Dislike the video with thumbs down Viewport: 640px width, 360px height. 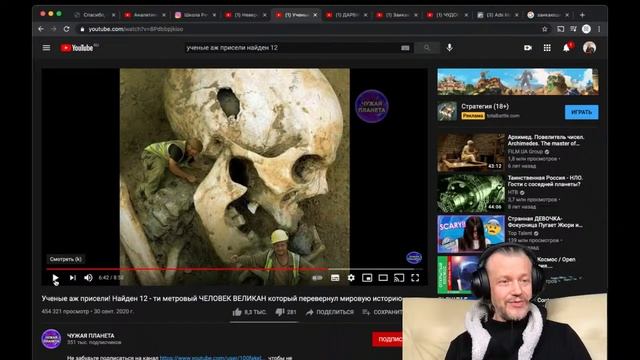(286, 312)
